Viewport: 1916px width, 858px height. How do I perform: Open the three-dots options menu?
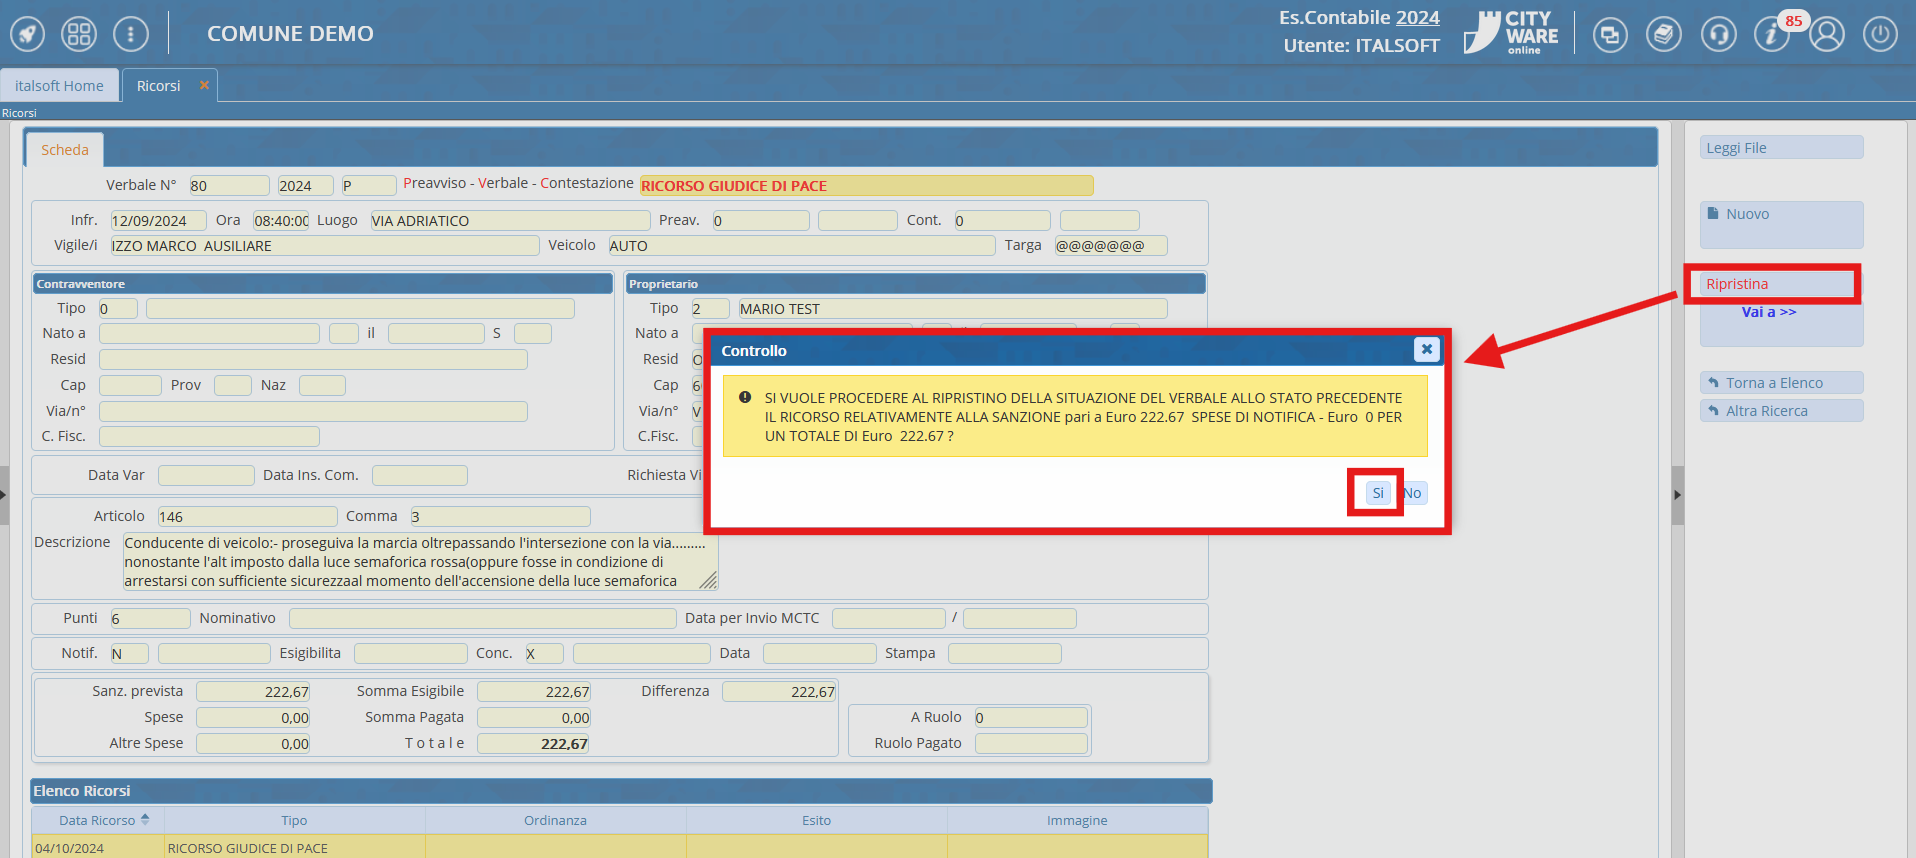tap(131, 34)
